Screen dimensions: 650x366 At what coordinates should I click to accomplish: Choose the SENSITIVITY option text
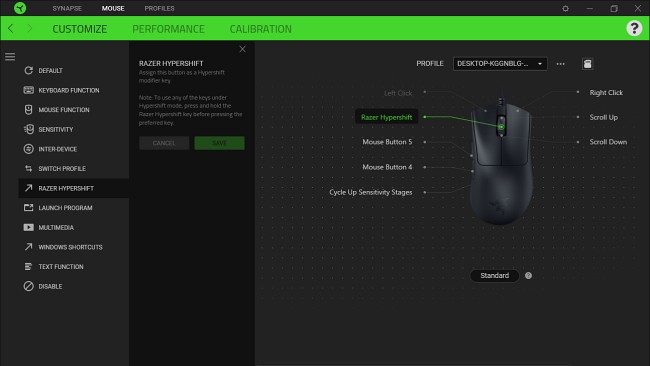pos(56,129)
